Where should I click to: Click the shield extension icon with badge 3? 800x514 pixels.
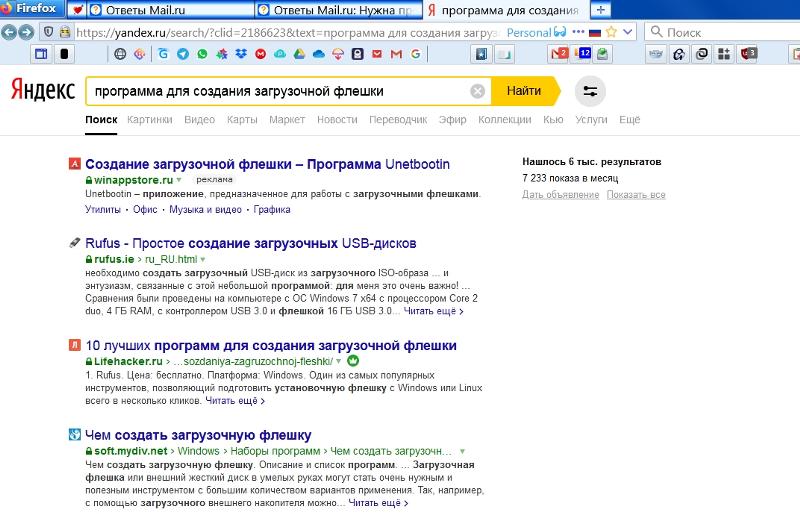pyautogui.click(x=748, y=53)
